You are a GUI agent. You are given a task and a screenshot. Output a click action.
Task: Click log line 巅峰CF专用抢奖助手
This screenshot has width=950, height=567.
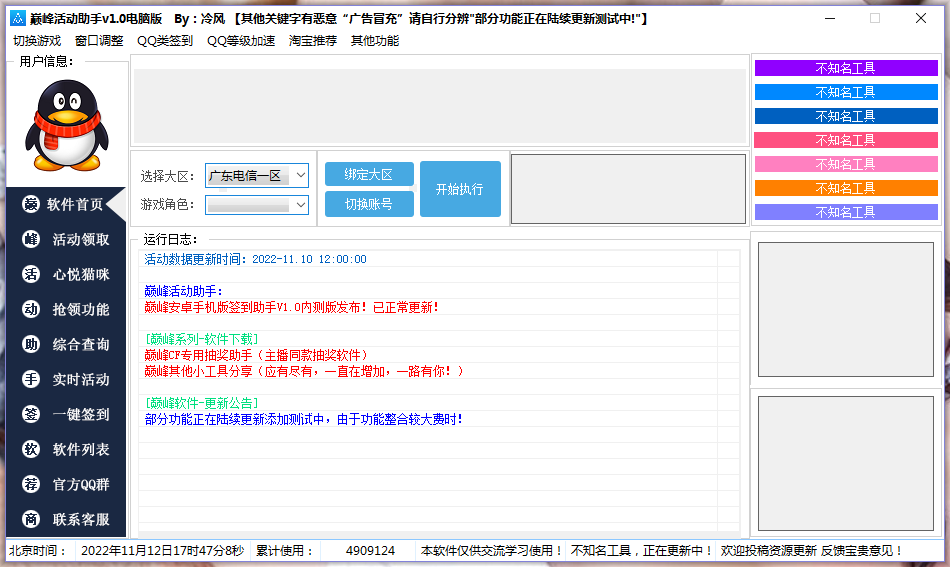[256, 355]
